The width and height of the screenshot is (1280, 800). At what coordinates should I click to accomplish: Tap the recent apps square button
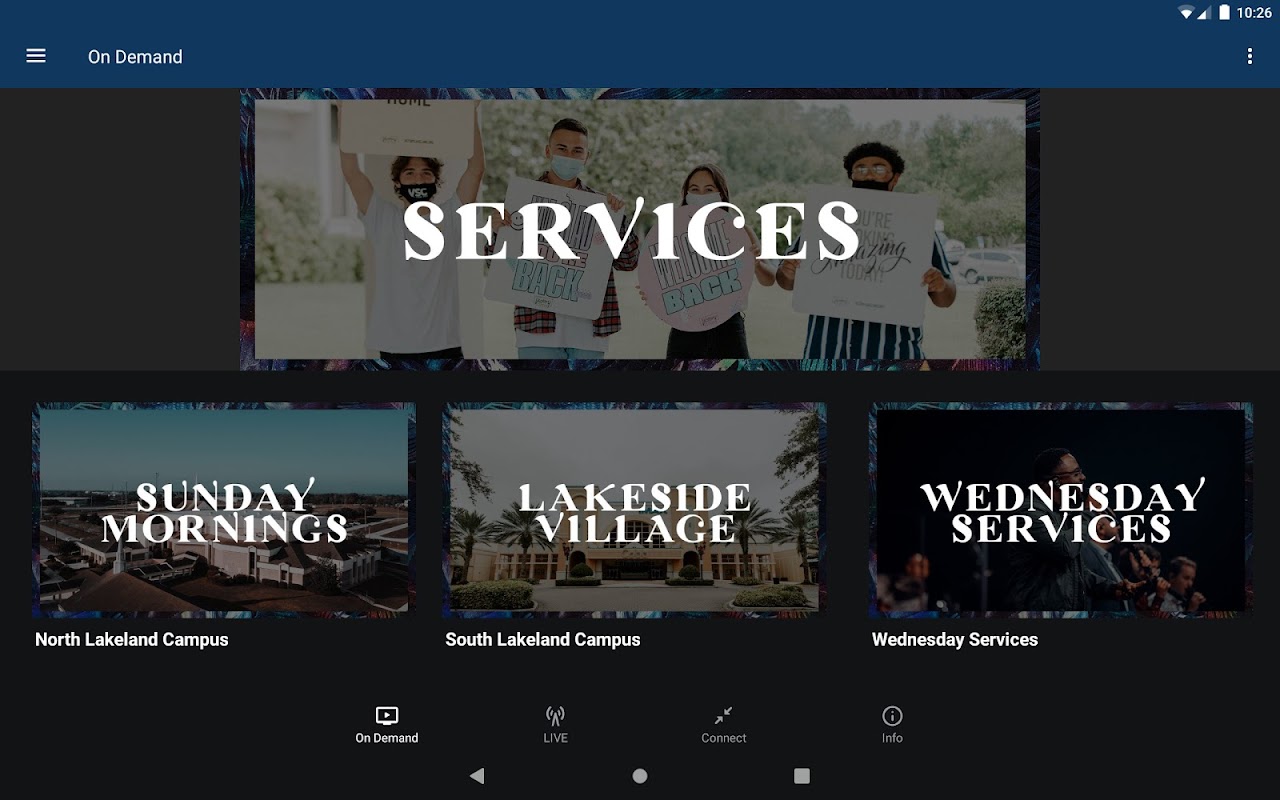[801, 775]
